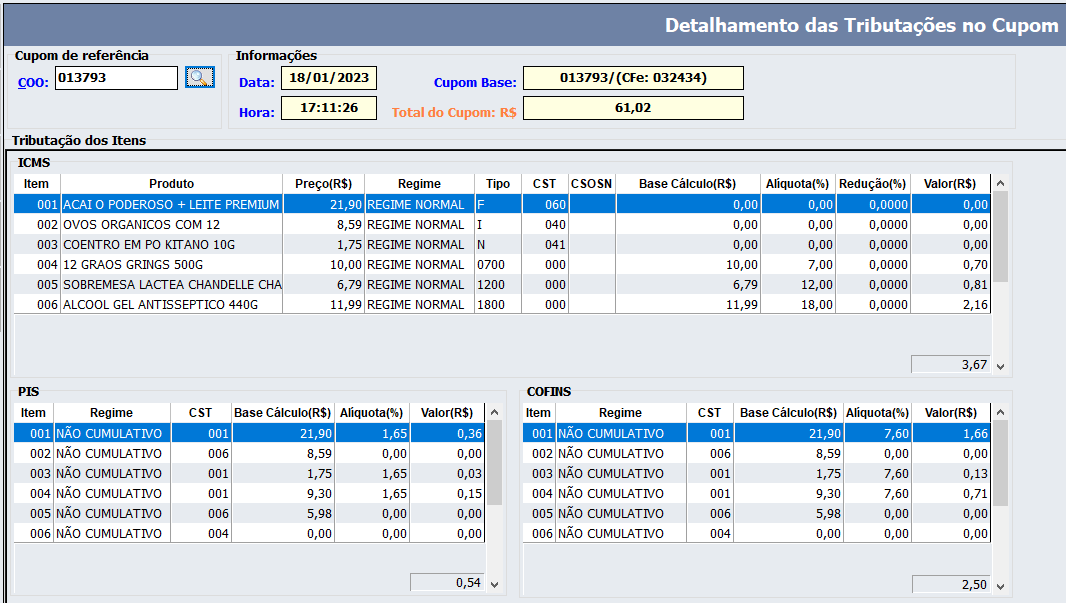This screenshot has width=1066, height=603.
Task: Click the Alíquota(%) column header in ICMS
Action: click(797, 184)
